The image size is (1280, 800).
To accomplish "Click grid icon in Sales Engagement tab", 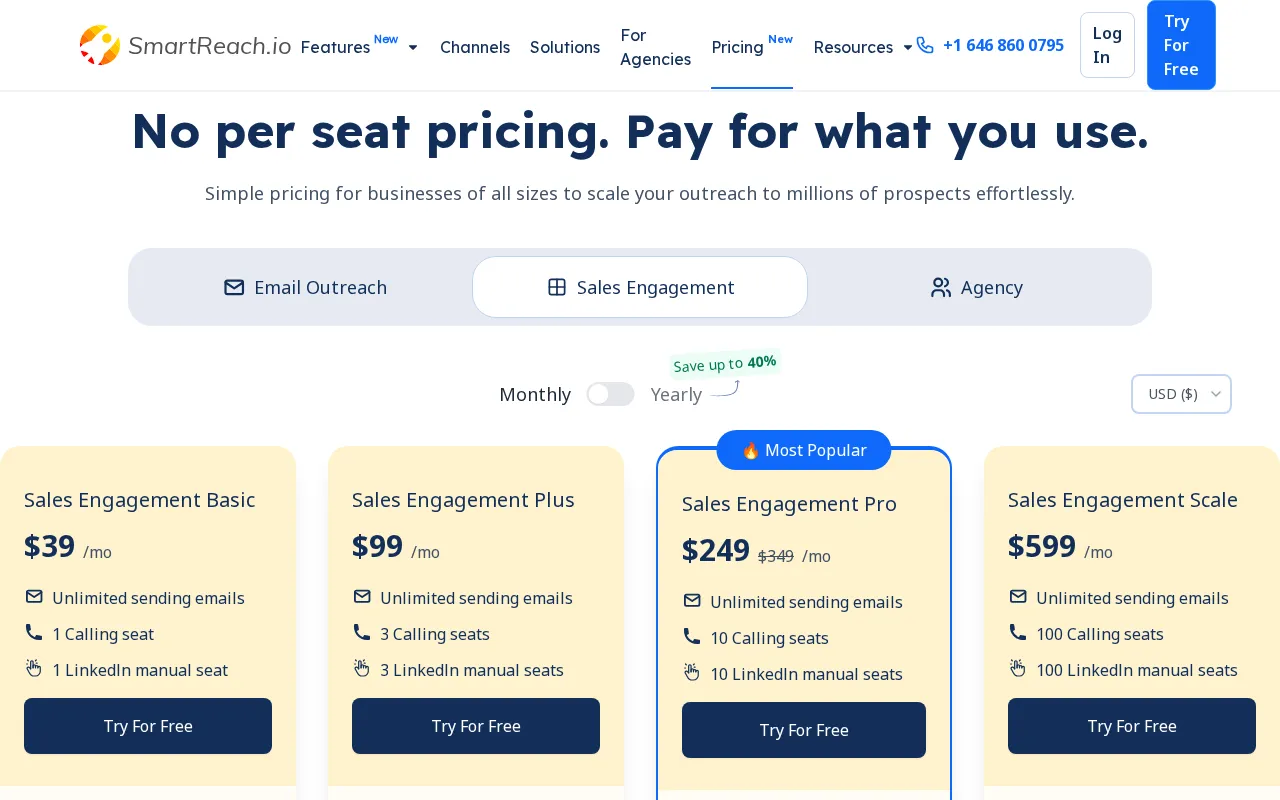I will (557, 288).
